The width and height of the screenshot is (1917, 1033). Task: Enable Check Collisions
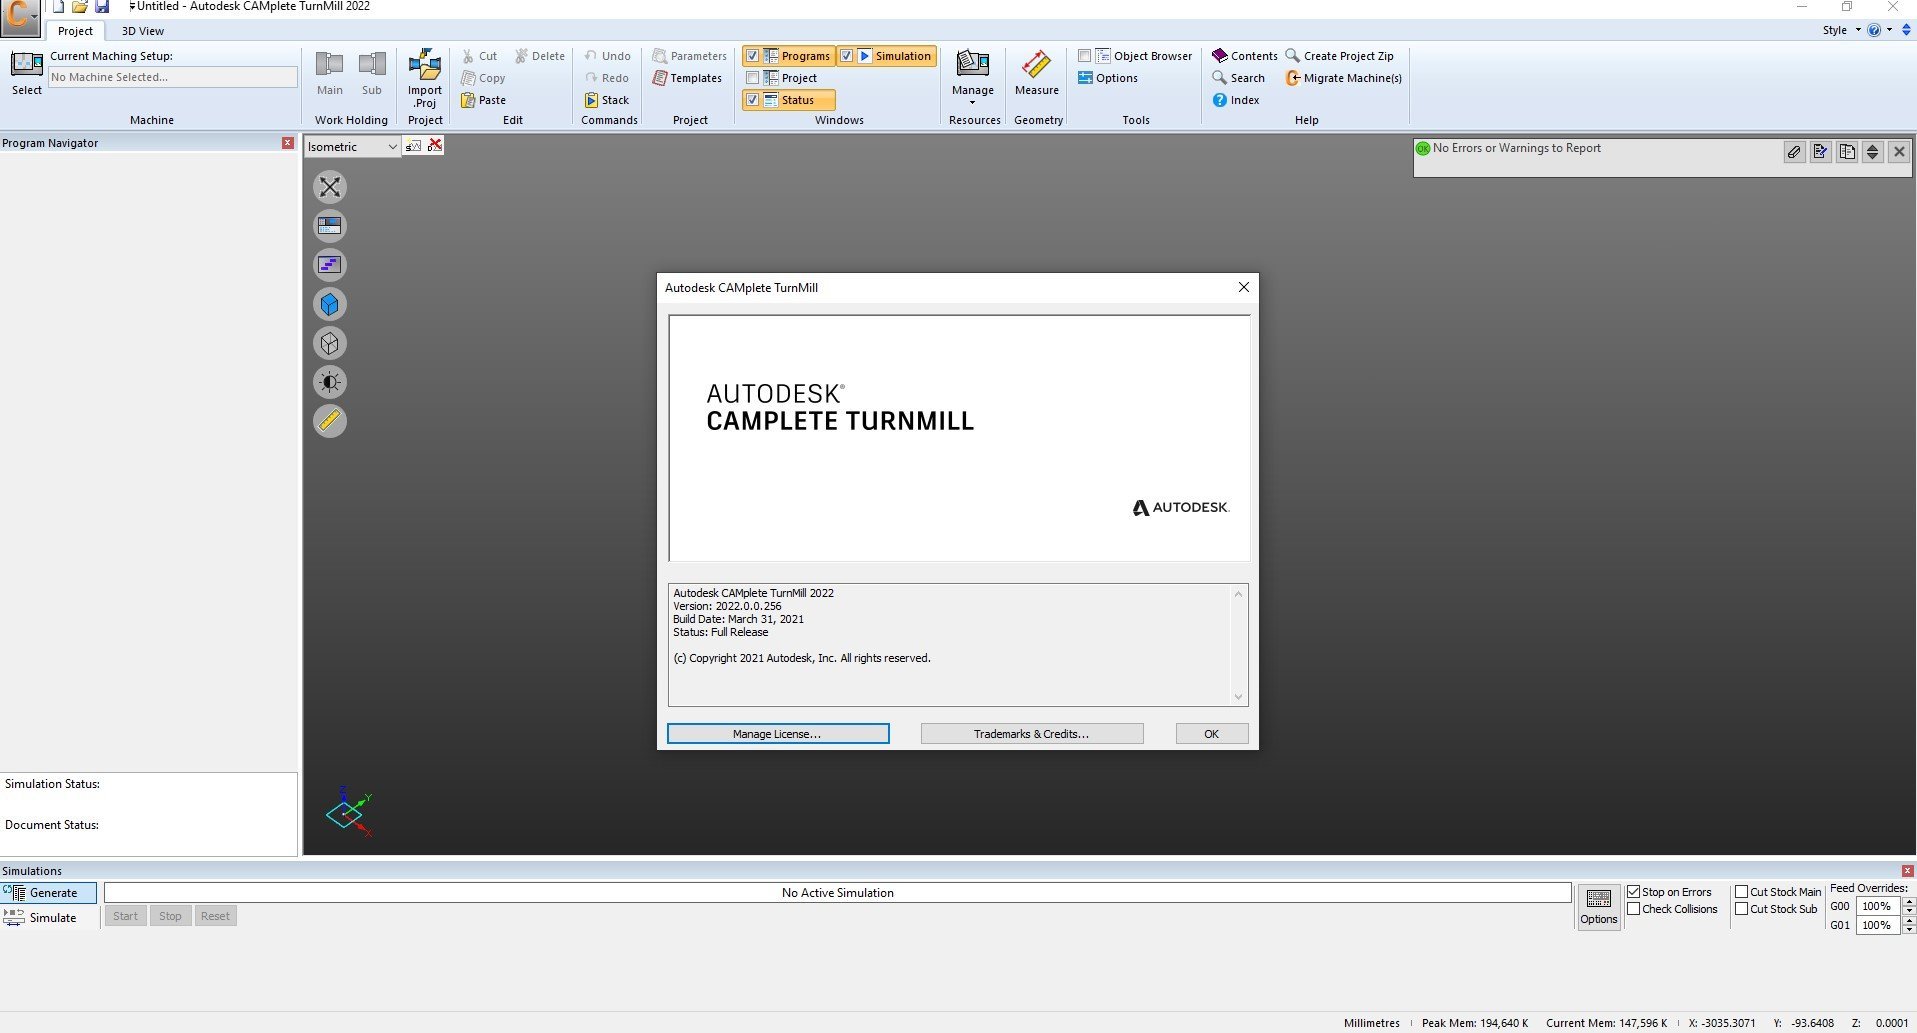1634,909
